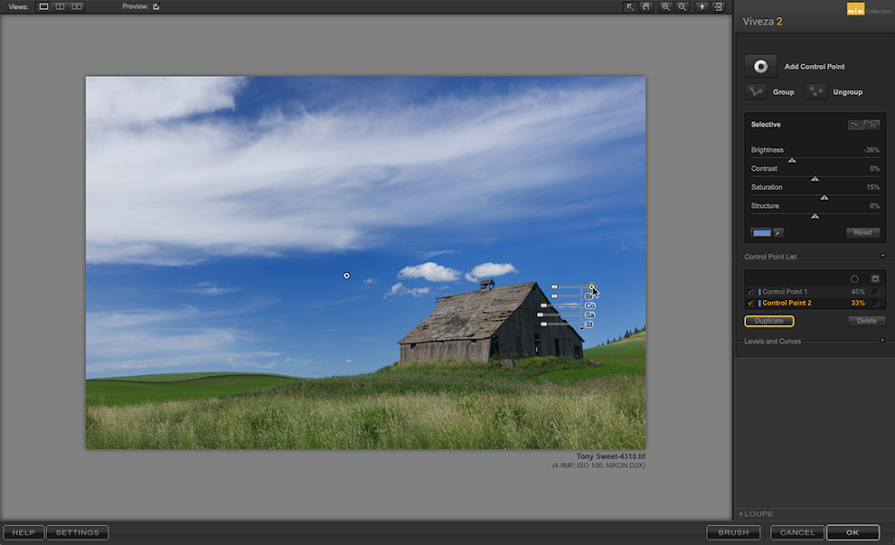Click the Add Control Point icon

tap(761, 66)
